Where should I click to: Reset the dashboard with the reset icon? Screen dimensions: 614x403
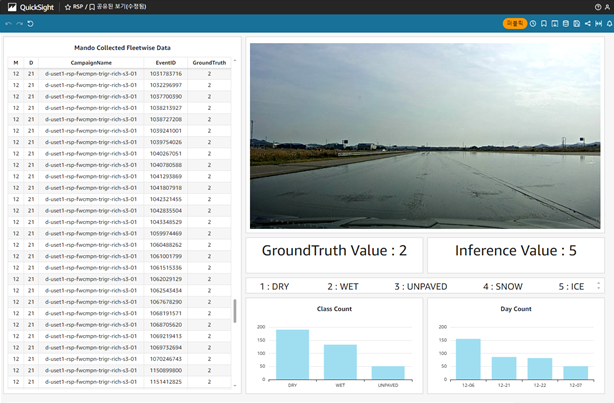(30, 23)
